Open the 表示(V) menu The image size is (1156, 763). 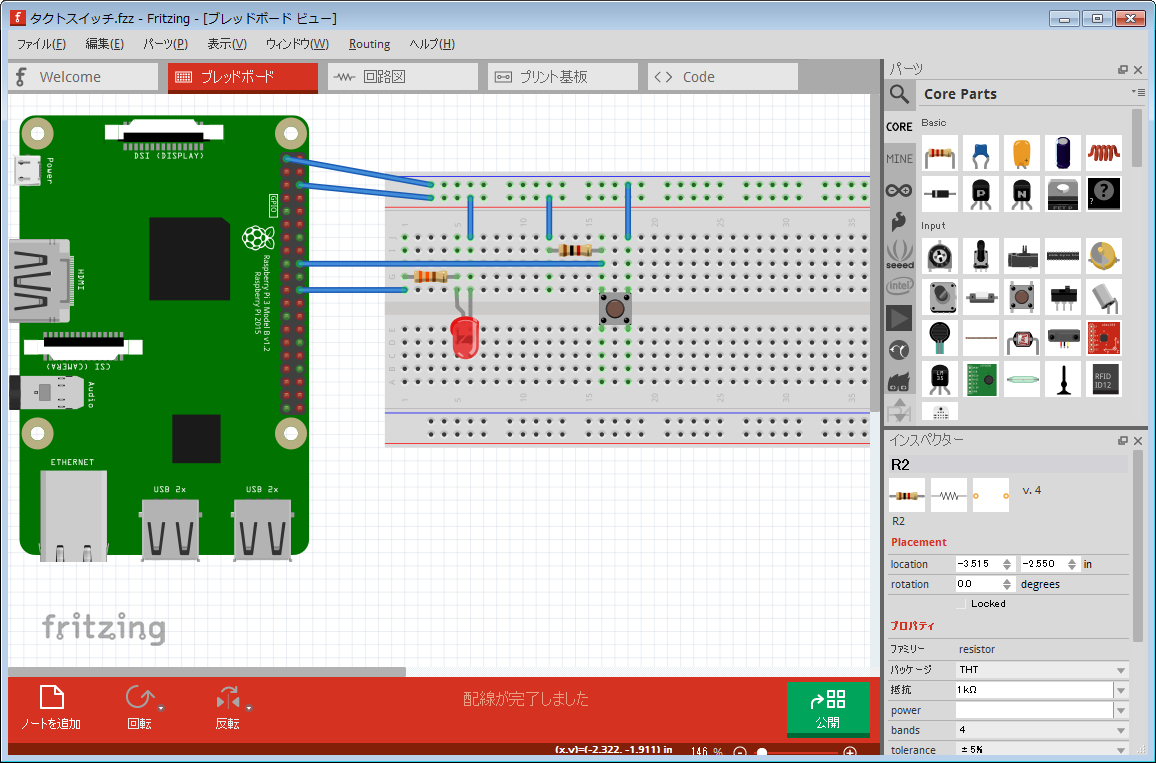(227, 44)
